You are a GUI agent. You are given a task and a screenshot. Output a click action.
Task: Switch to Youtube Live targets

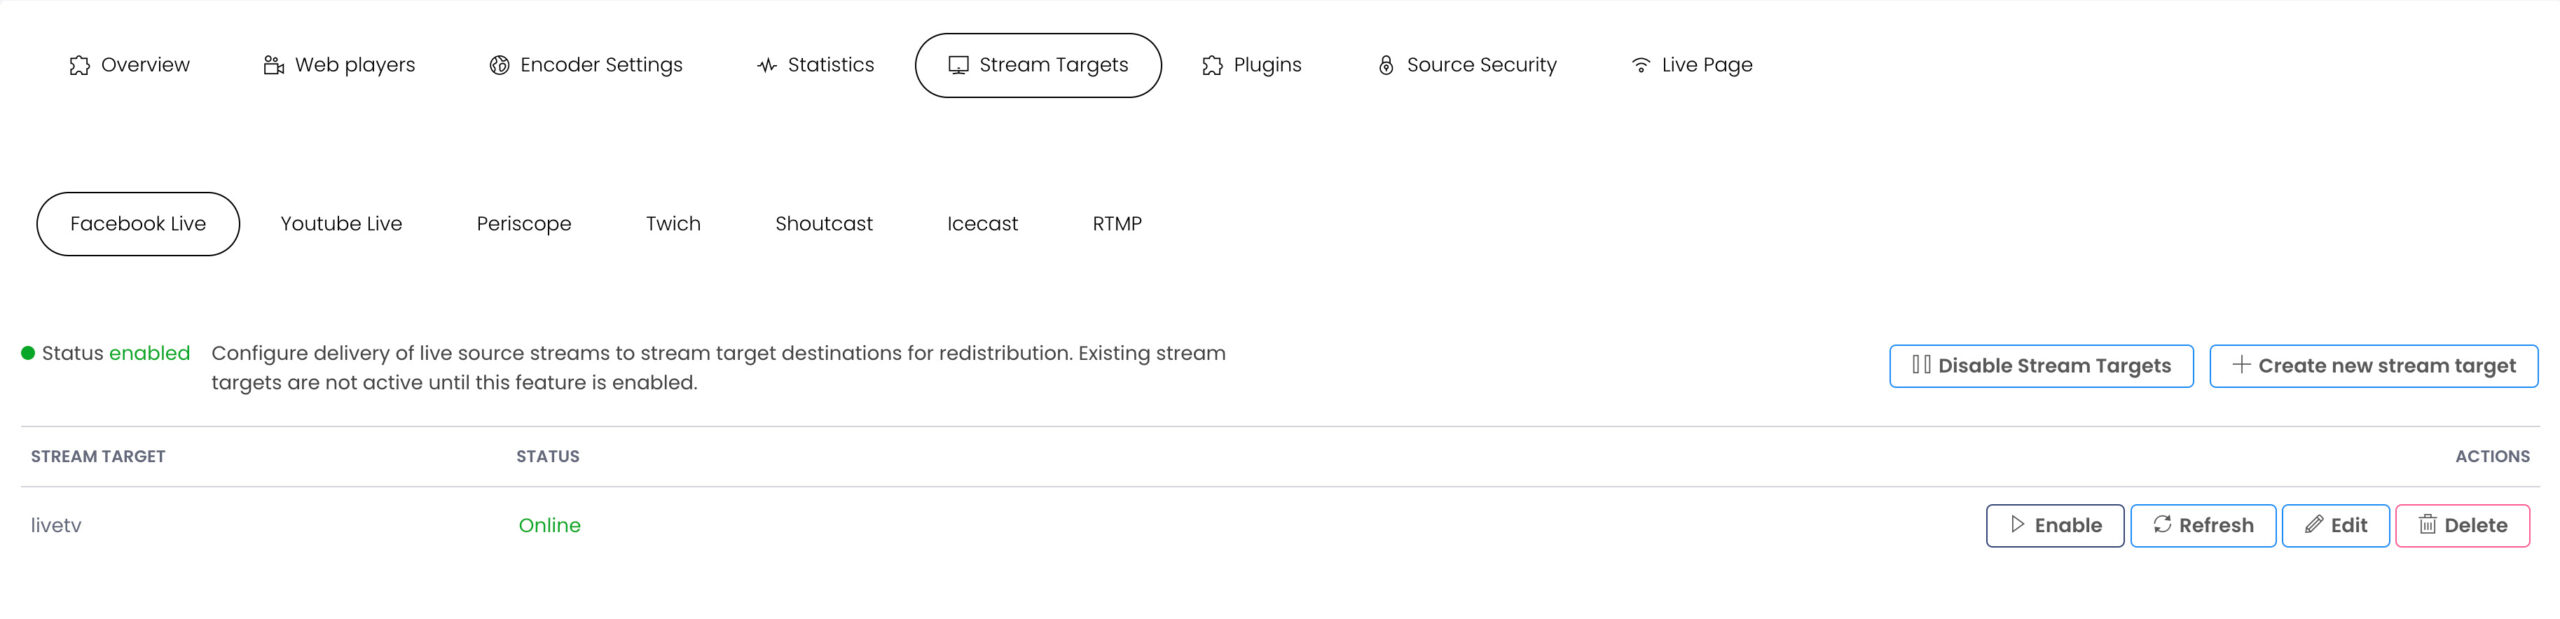[341, 224]
